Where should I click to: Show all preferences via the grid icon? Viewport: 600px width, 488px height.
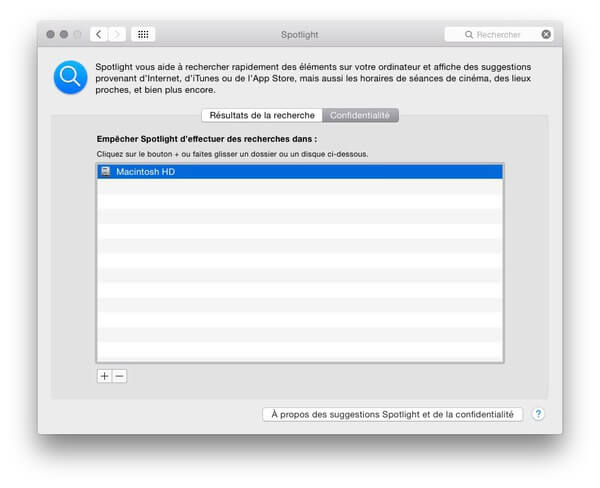143,34
